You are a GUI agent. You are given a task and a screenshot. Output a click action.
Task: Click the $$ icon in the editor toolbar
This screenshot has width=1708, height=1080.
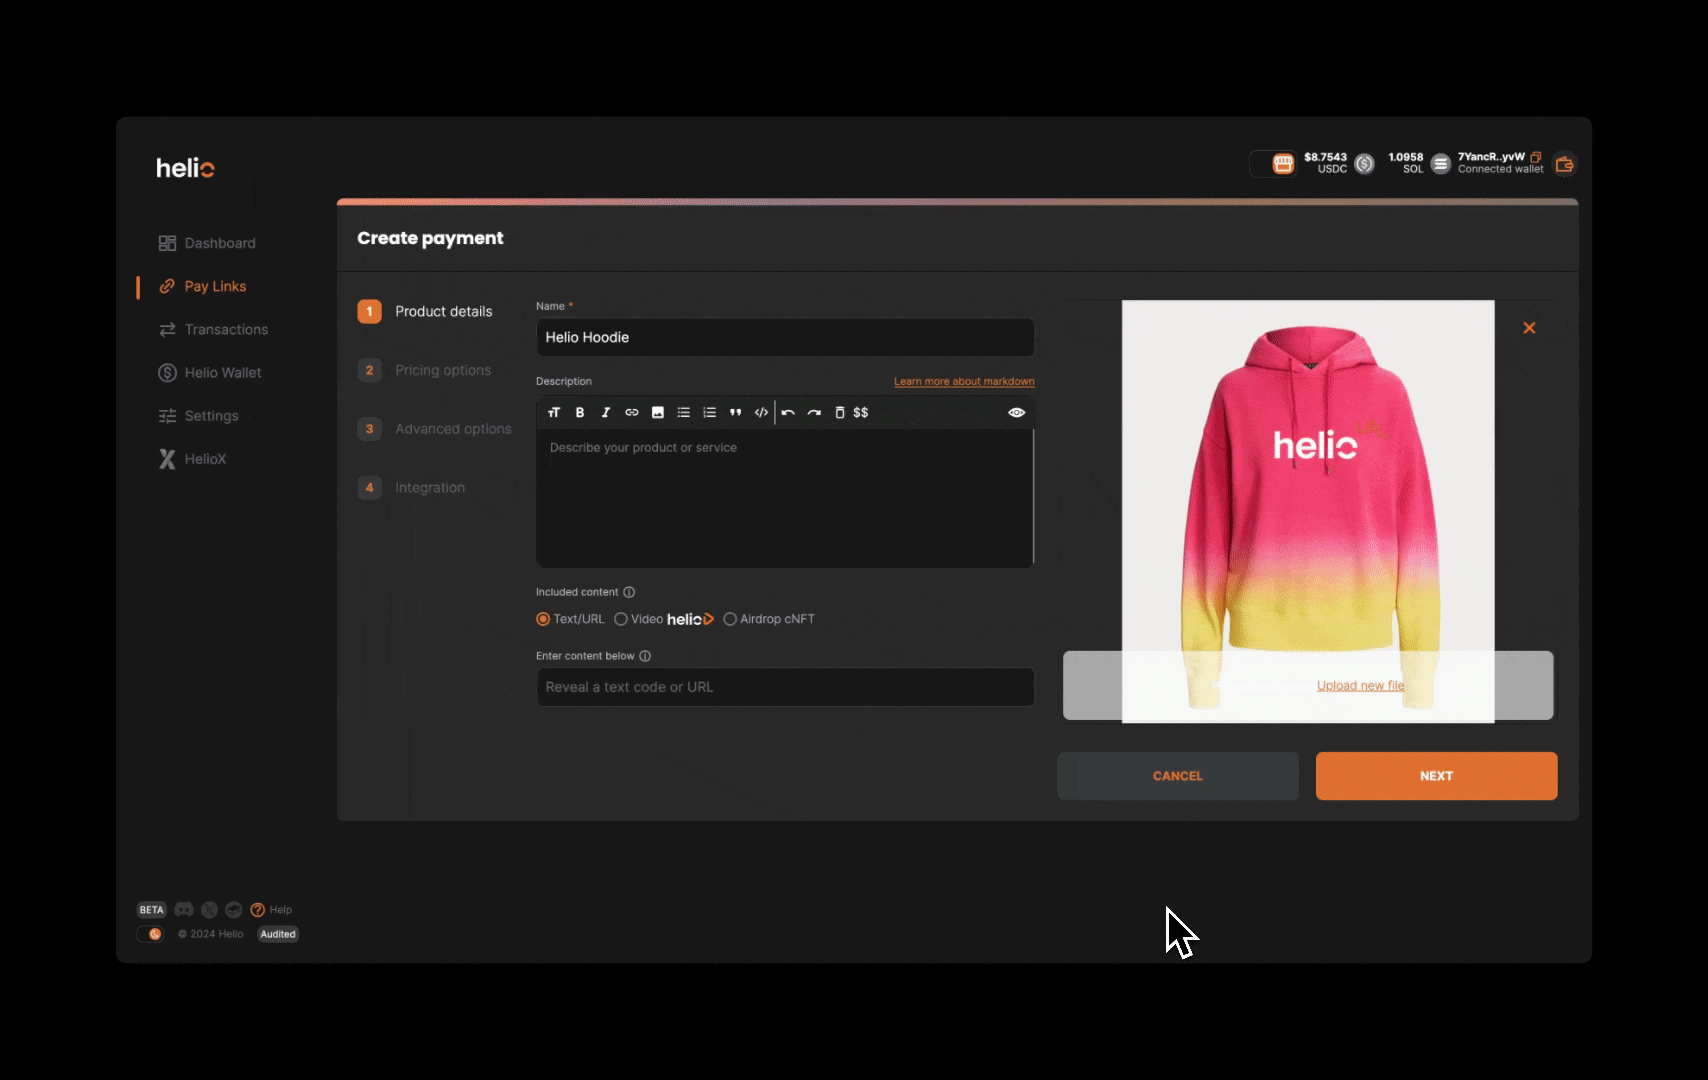coord(861,412)
